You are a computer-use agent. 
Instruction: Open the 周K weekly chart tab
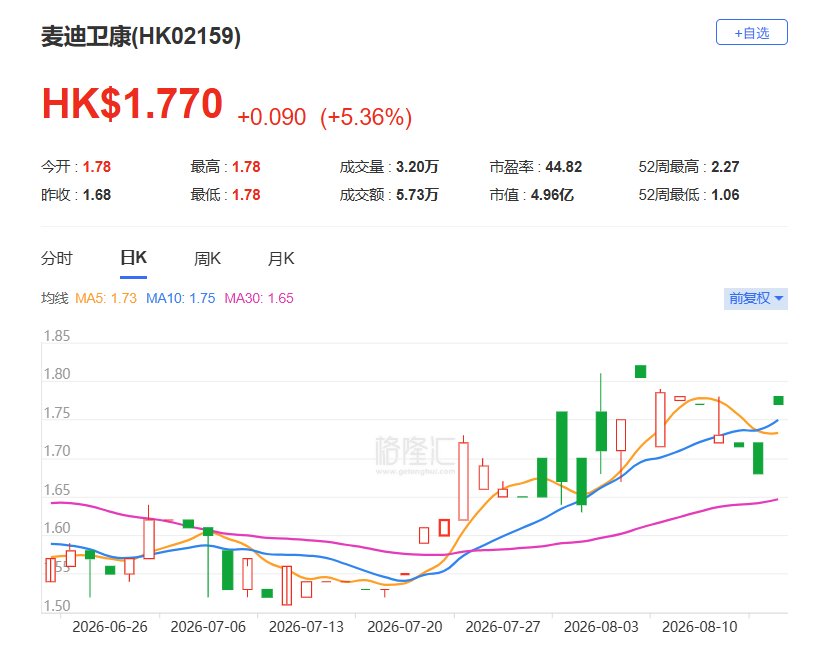coord(207,258)
